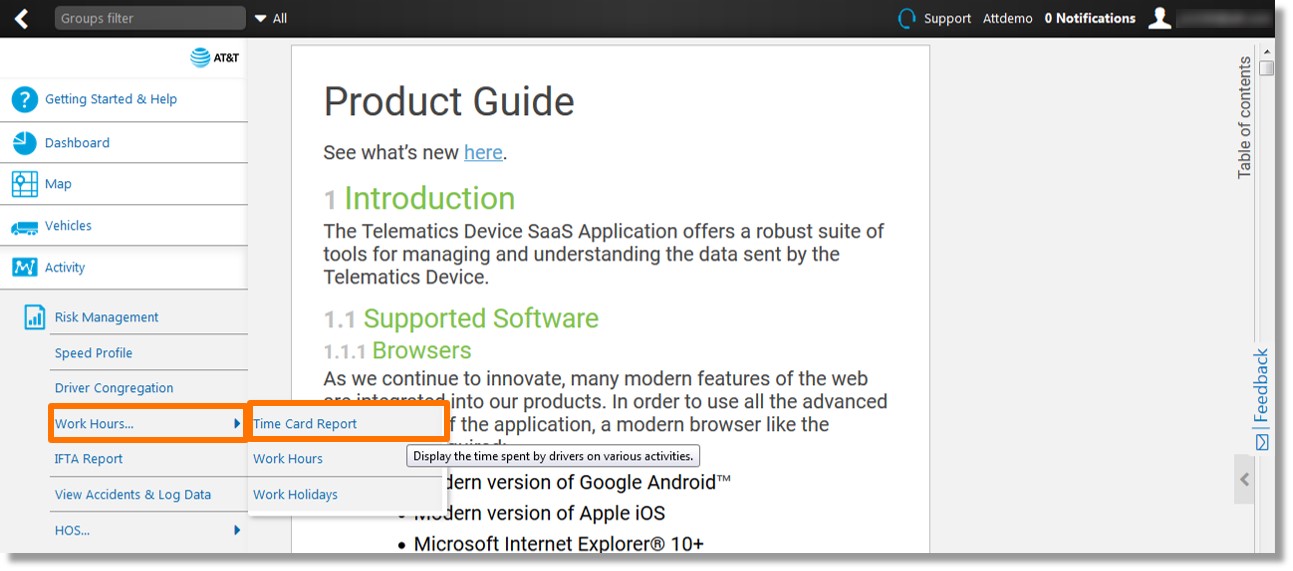Image resolution: width=1293 pixels, height=571 pixels.
Task: Open the Feedback side tab
Action: click(1261, 386)
